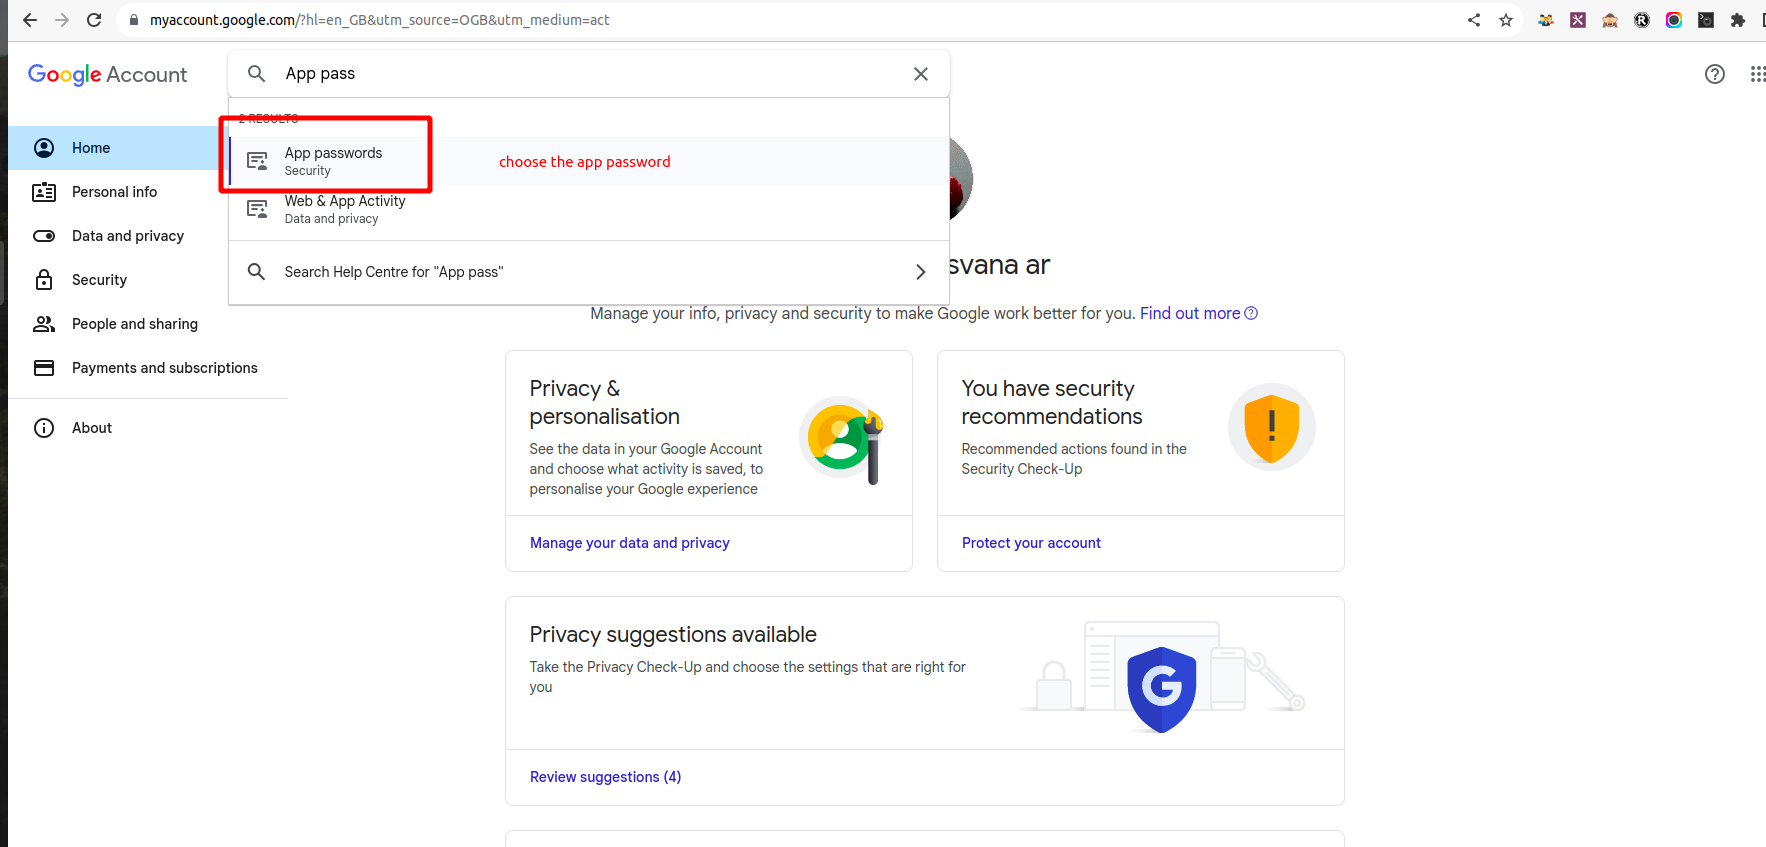
Task: Click the Google Account logo
Action: click(107, 75)
